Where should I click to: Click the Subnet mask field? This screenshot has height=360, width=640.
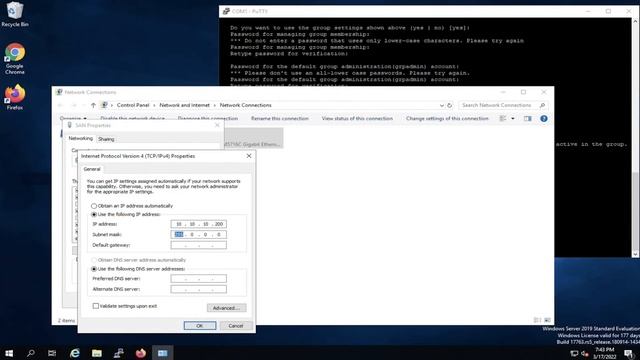coord(198,235)
